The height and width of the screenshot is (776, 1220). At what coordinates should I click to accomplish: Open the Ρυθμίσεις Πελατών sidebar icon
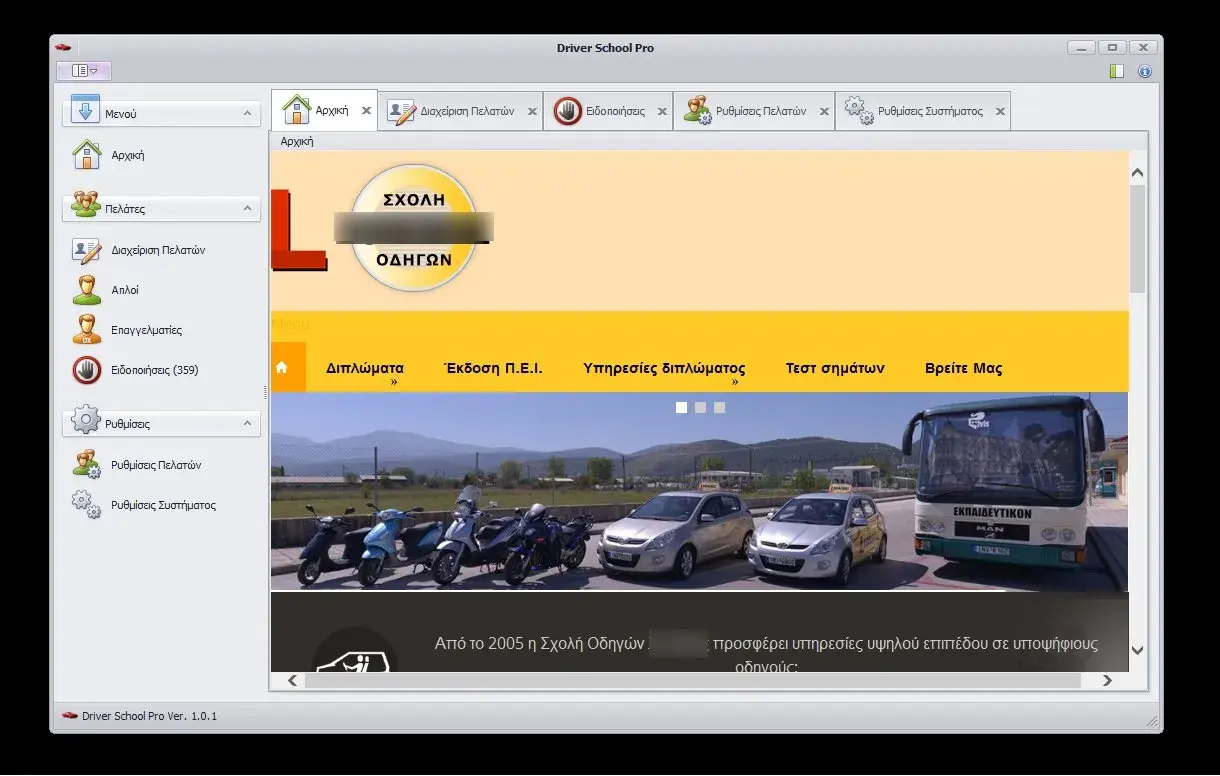point(87,465)
